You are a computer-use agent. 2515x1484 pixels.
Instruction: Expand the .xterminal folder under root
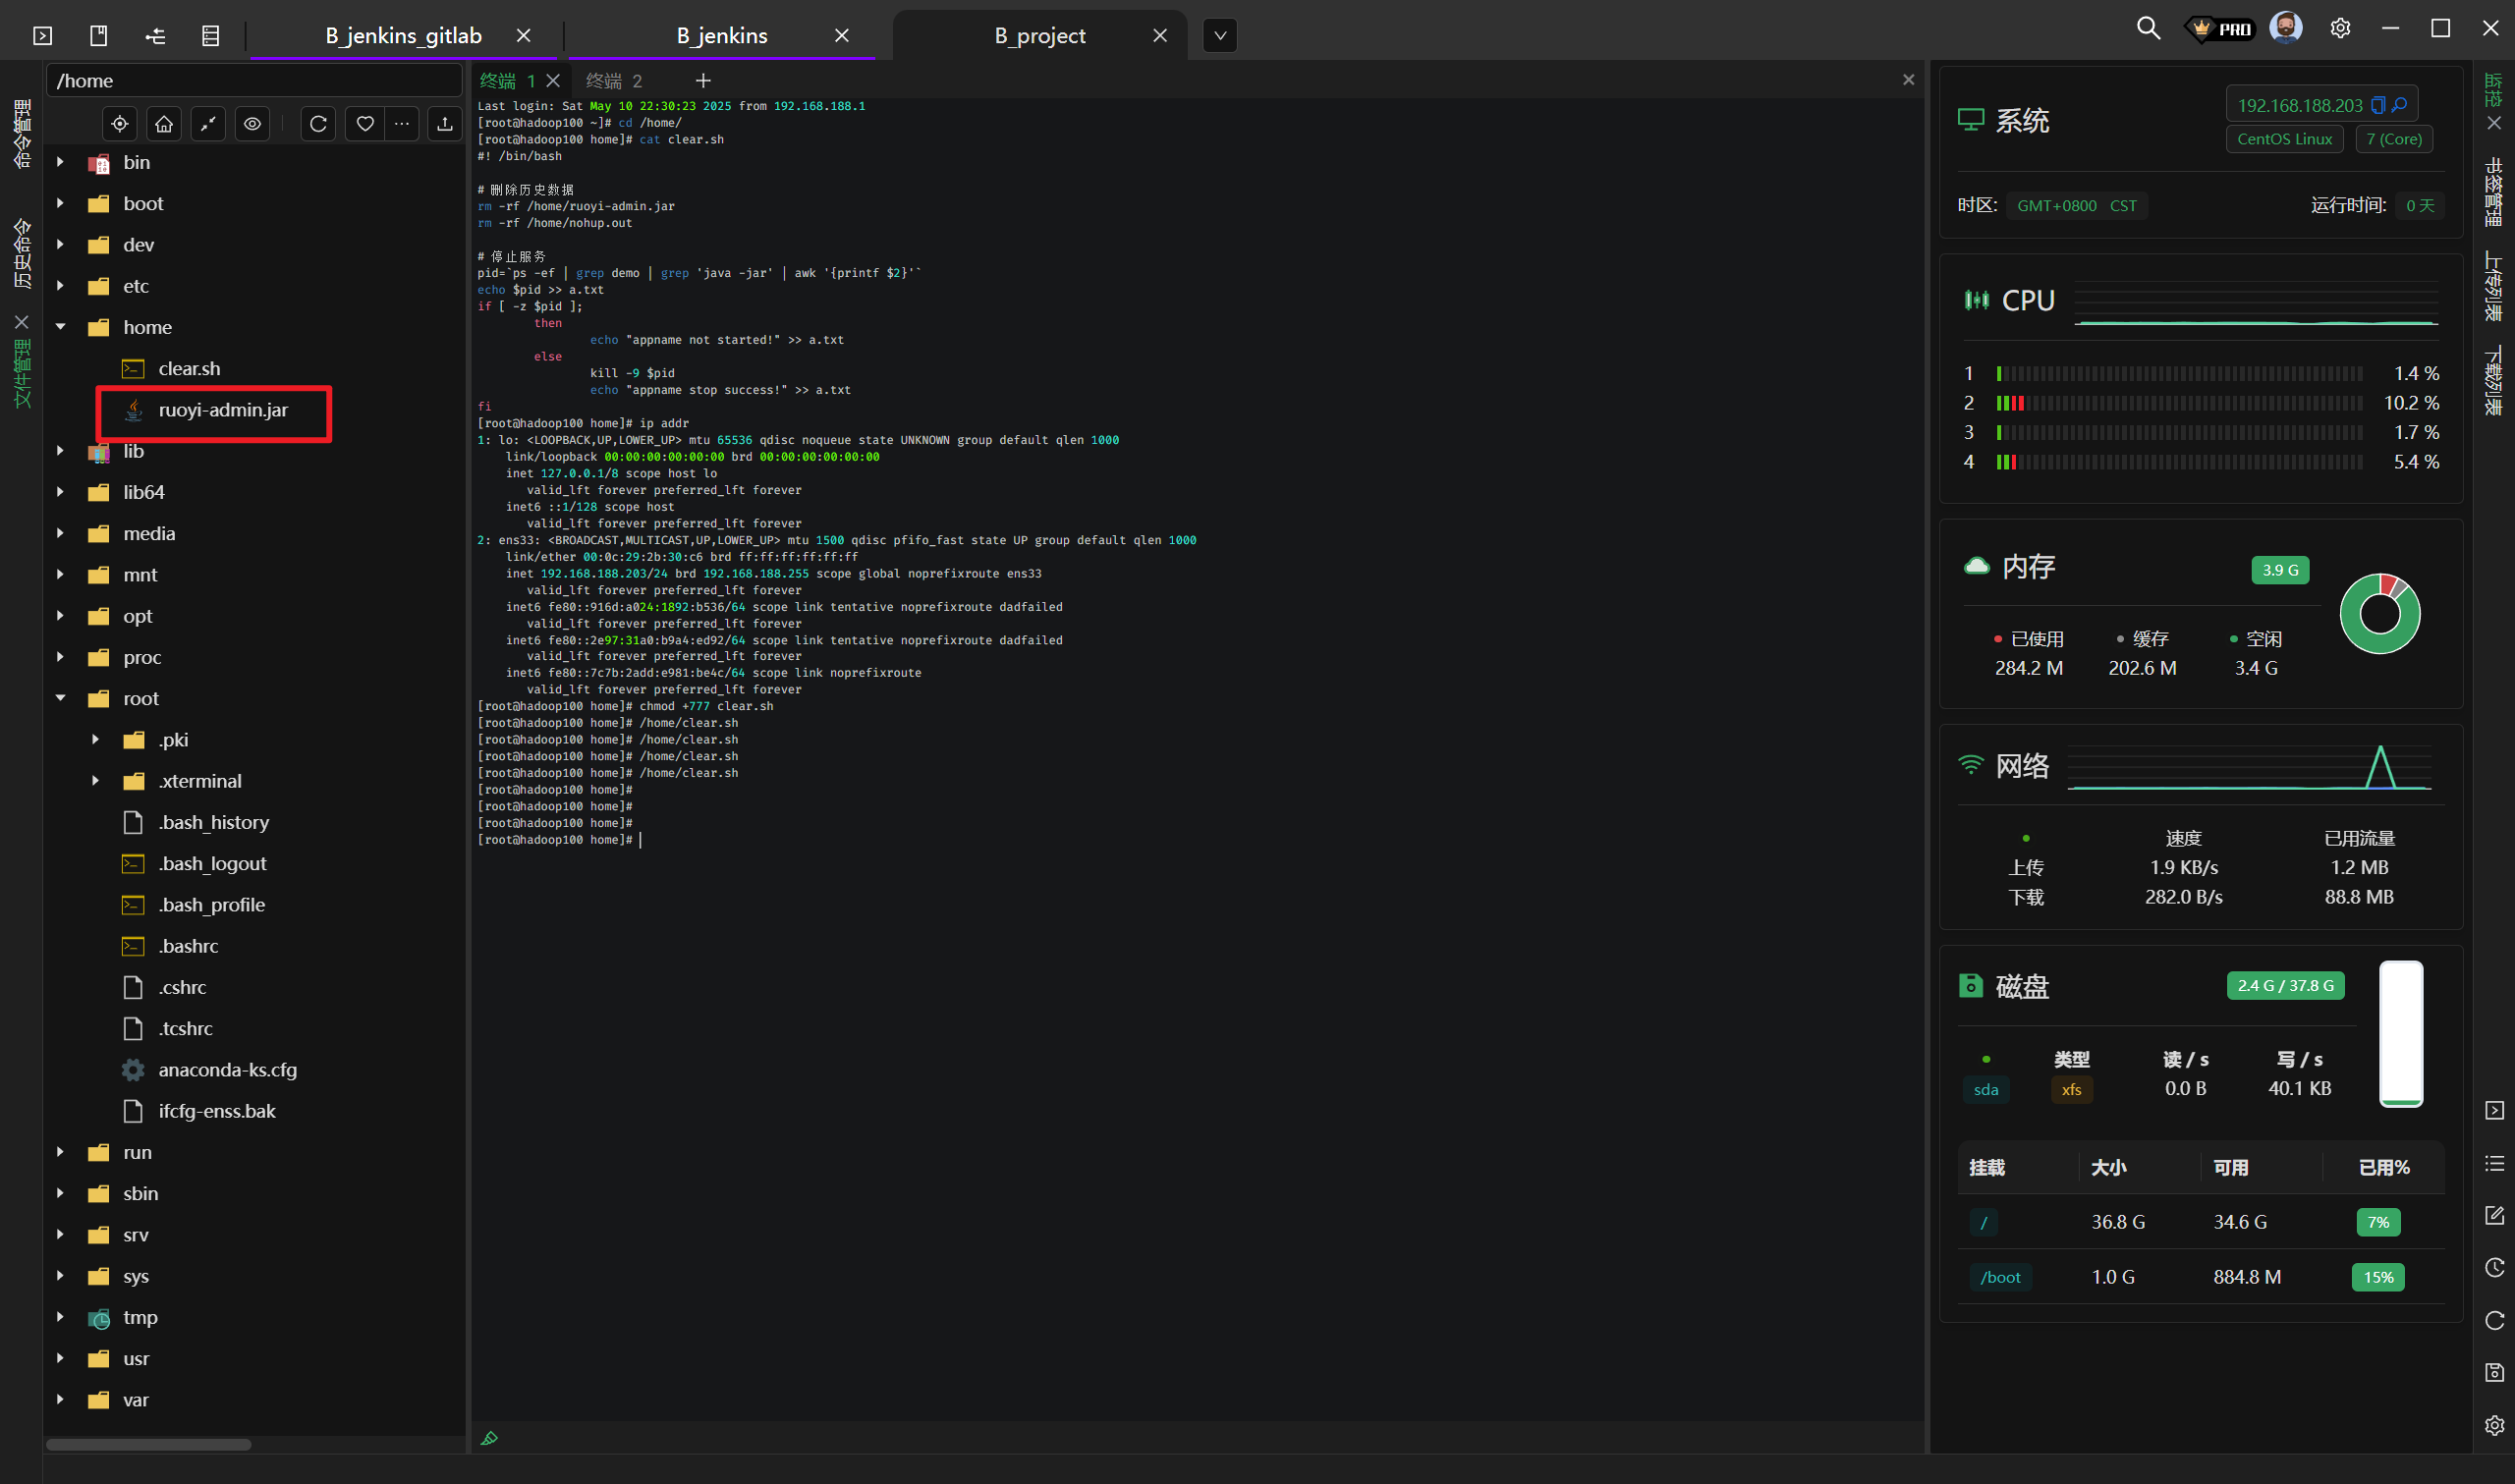coord(96,781)
